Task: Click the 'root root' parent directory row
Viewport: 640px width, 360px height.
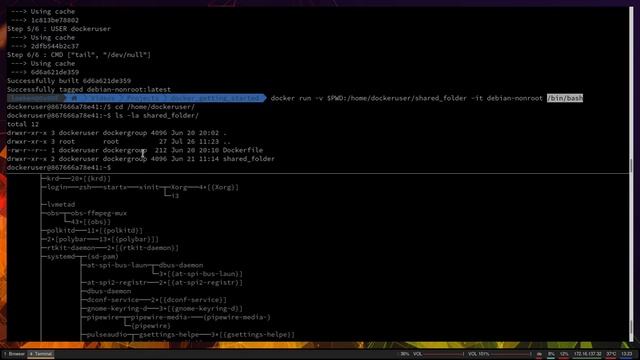Action: tap(119, 142)
